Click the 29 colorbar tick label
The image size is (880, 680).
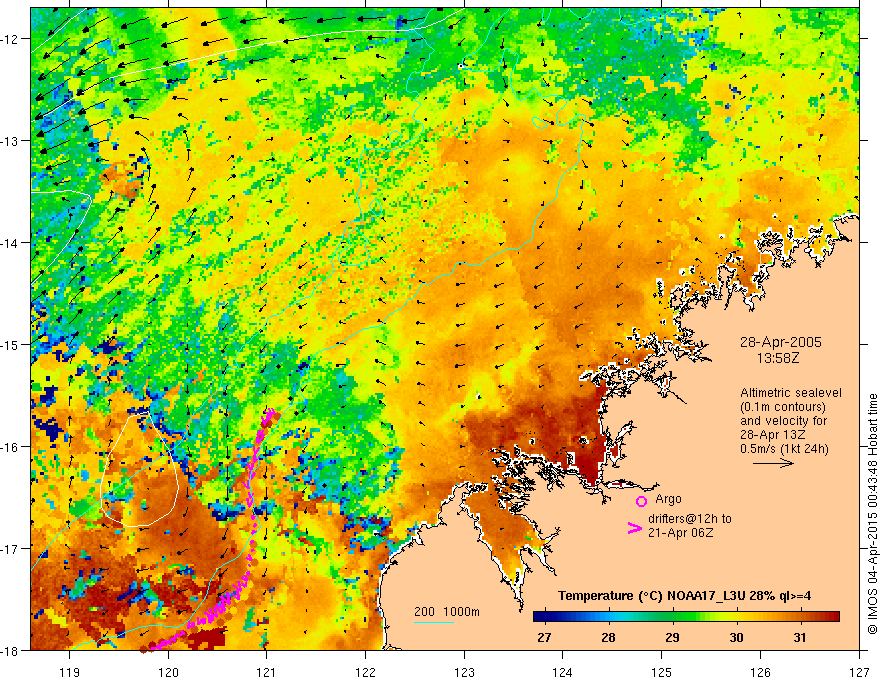click(x=672, y=637)
